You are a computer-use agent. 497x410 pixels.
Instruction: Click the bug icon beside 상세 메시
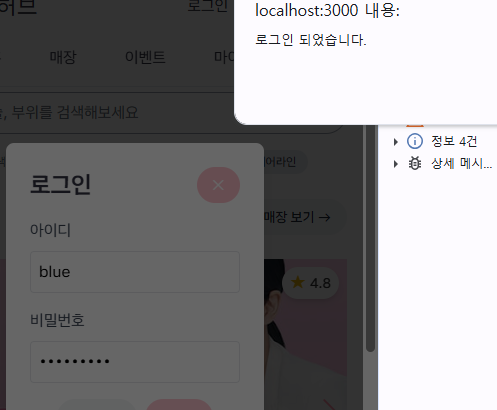point(415,163)
